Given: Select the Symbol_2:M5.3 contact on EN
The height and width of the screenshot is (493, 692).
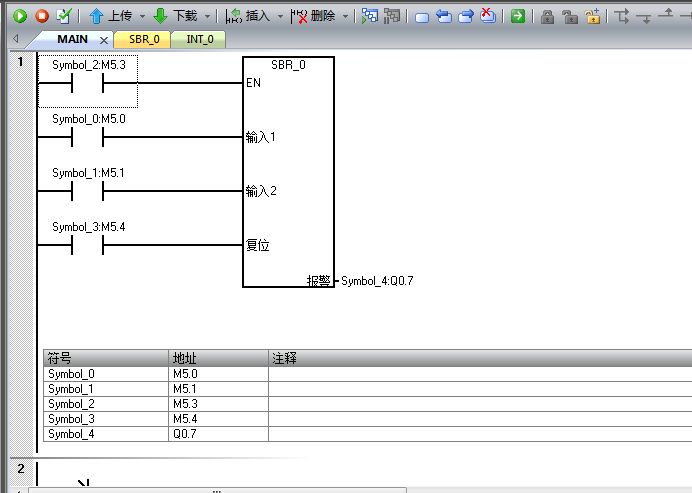Looking at the screenshot, I should click(x=87, y=83).
